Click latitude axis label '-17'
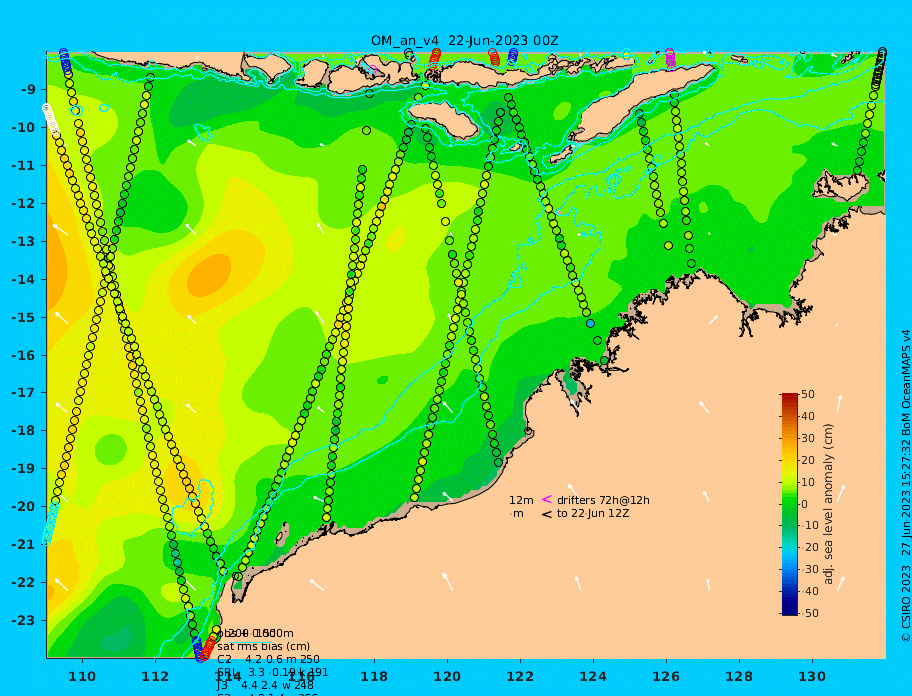 pyautogui.click(x=23, y=393)
